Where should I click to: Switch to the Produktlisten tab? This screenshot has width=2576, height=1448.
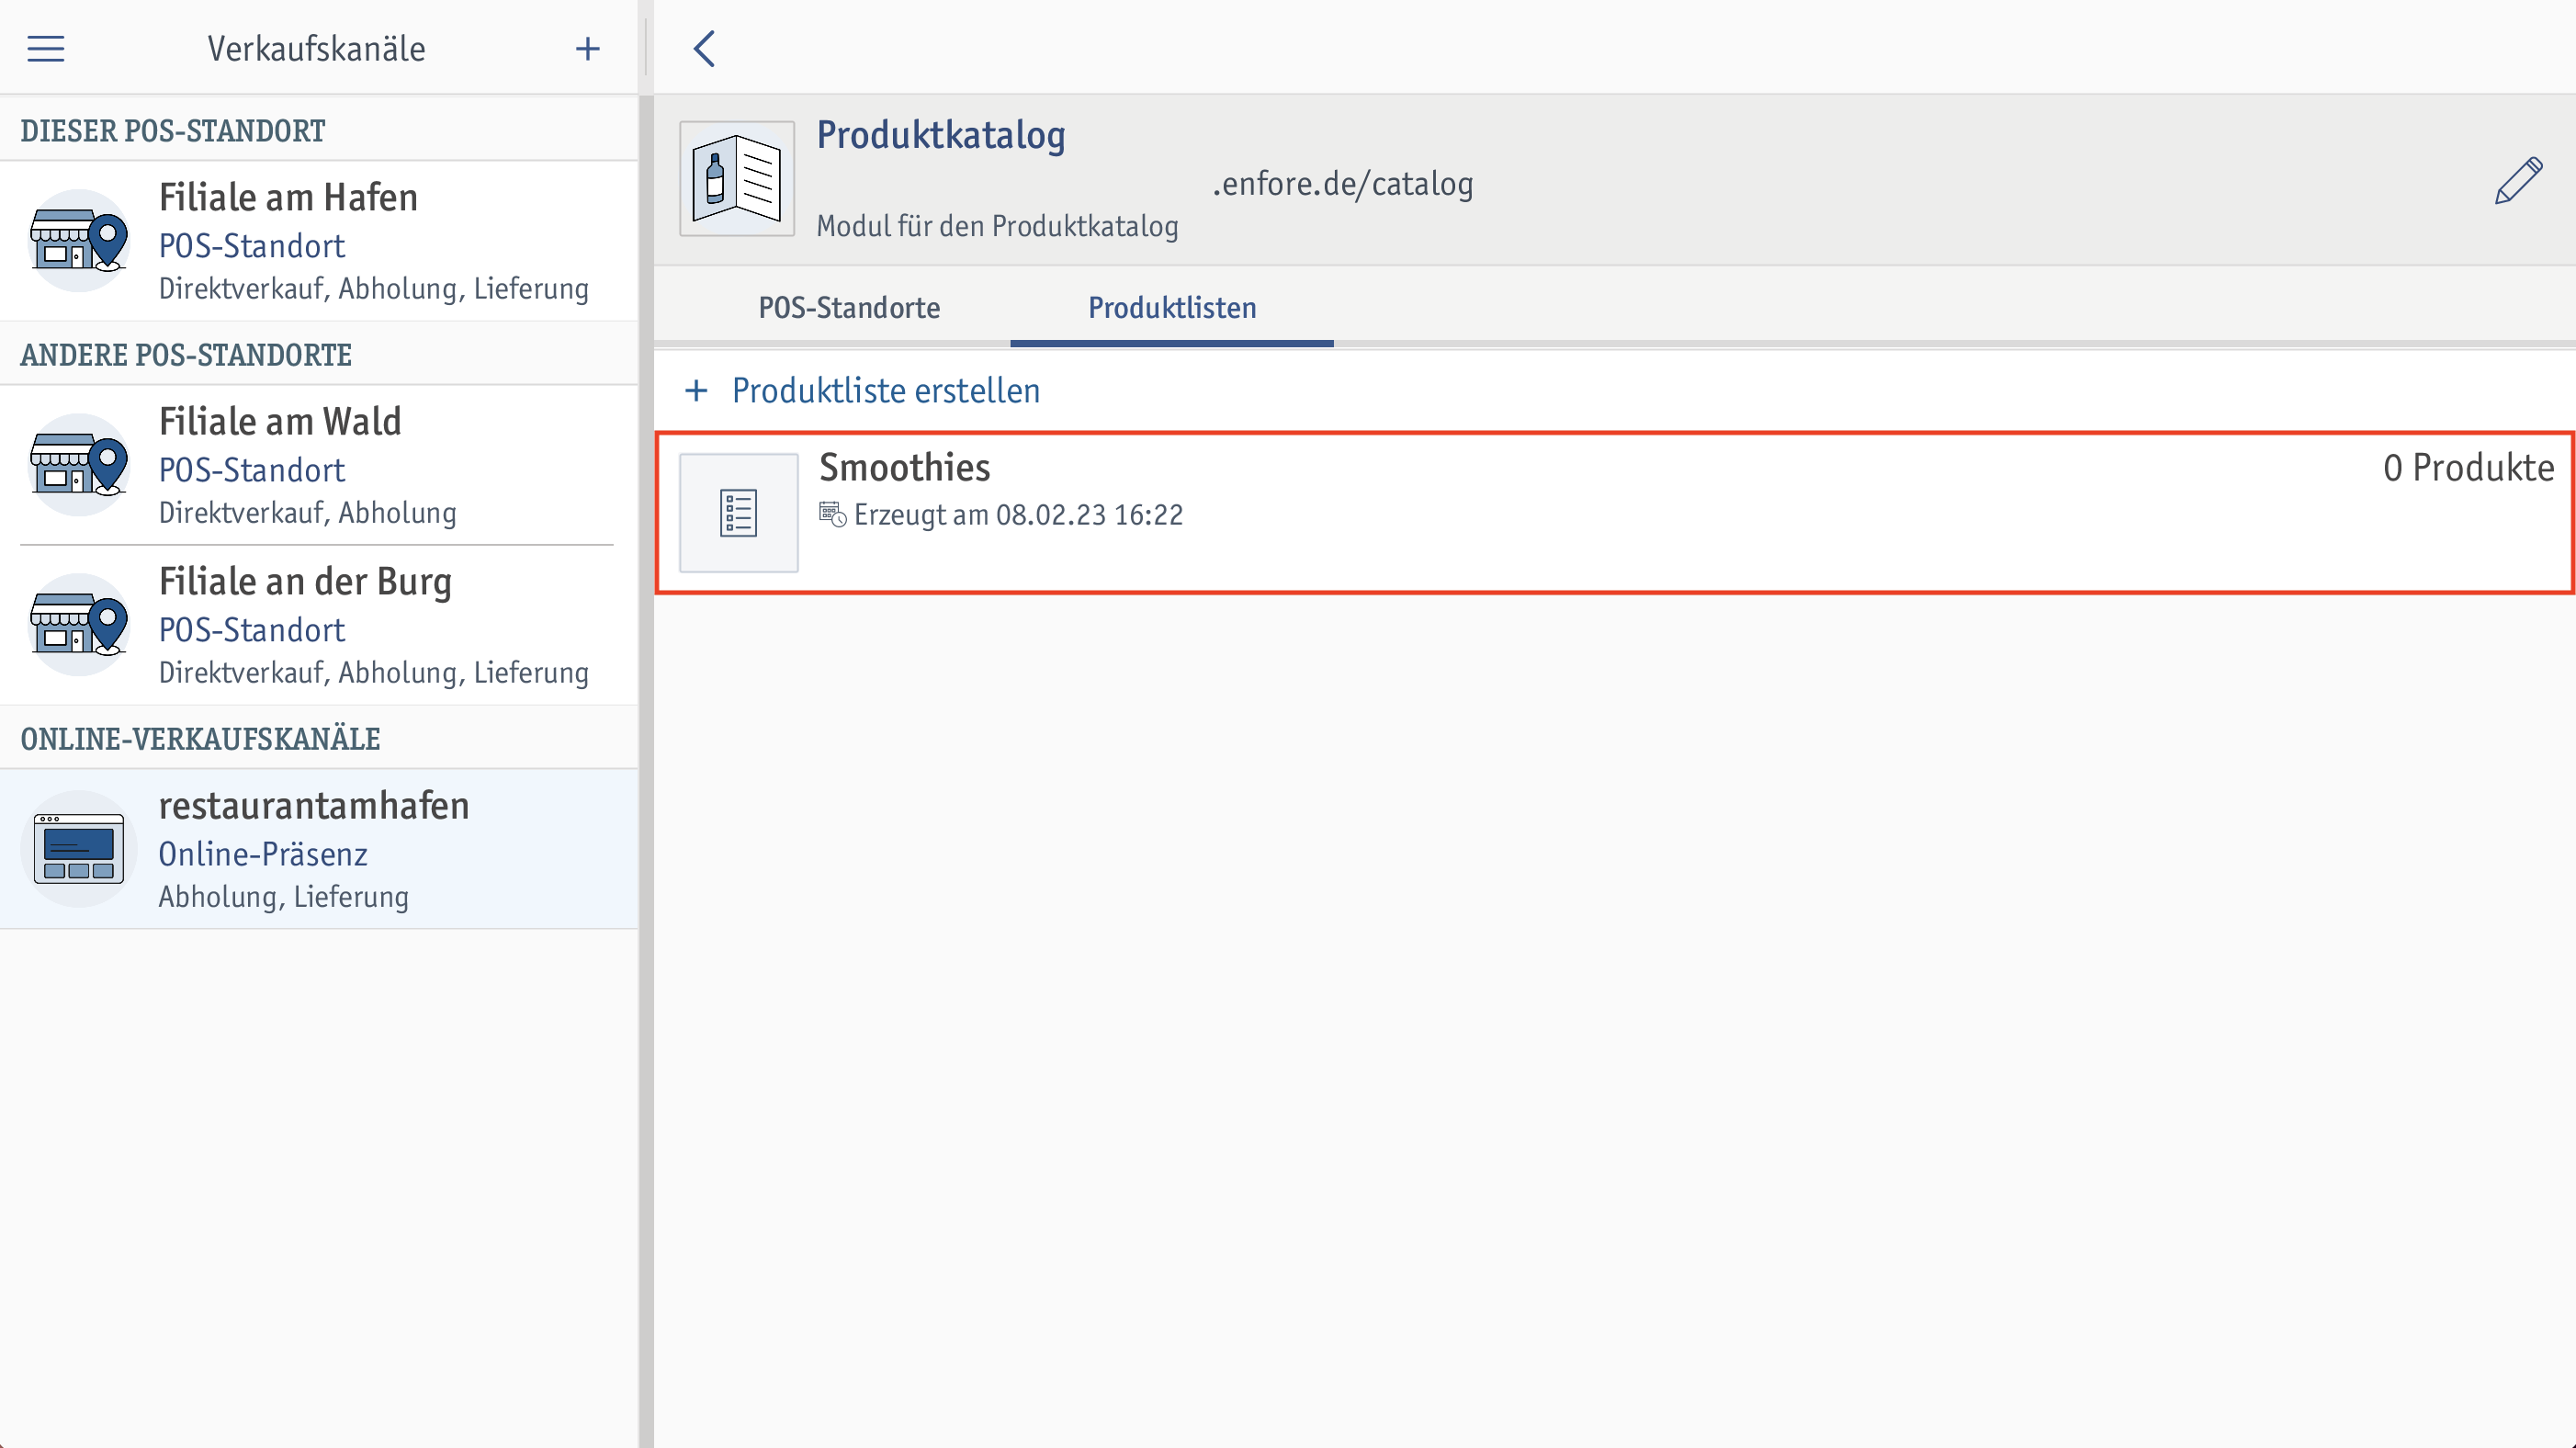click(1172, 307)
